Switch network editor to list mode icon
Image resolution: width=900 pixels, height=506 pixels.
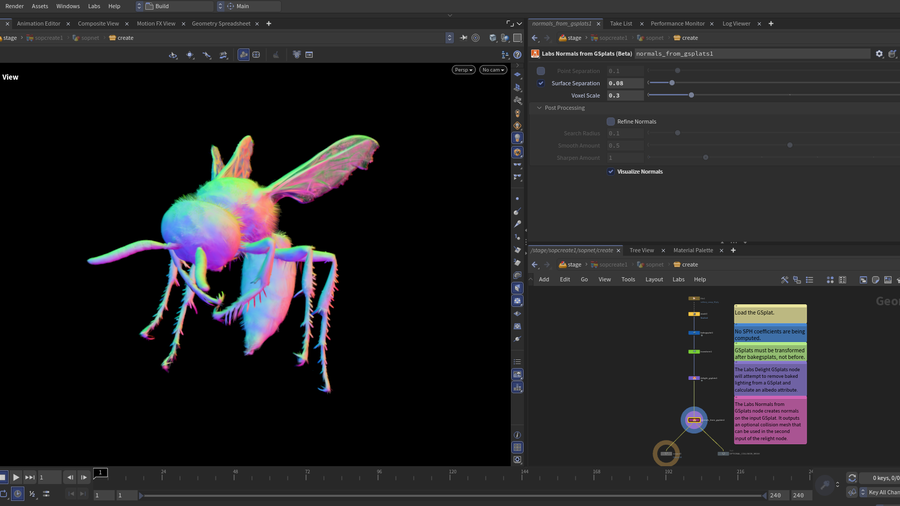pyautogui.click(x=809, y=280)
